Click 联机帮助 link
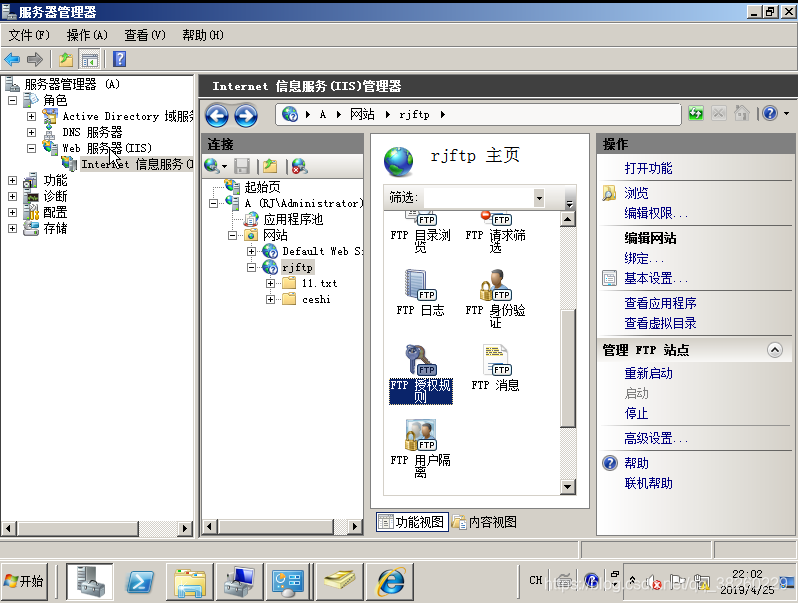This screenshot has height=603, width=798. point(648,483)
